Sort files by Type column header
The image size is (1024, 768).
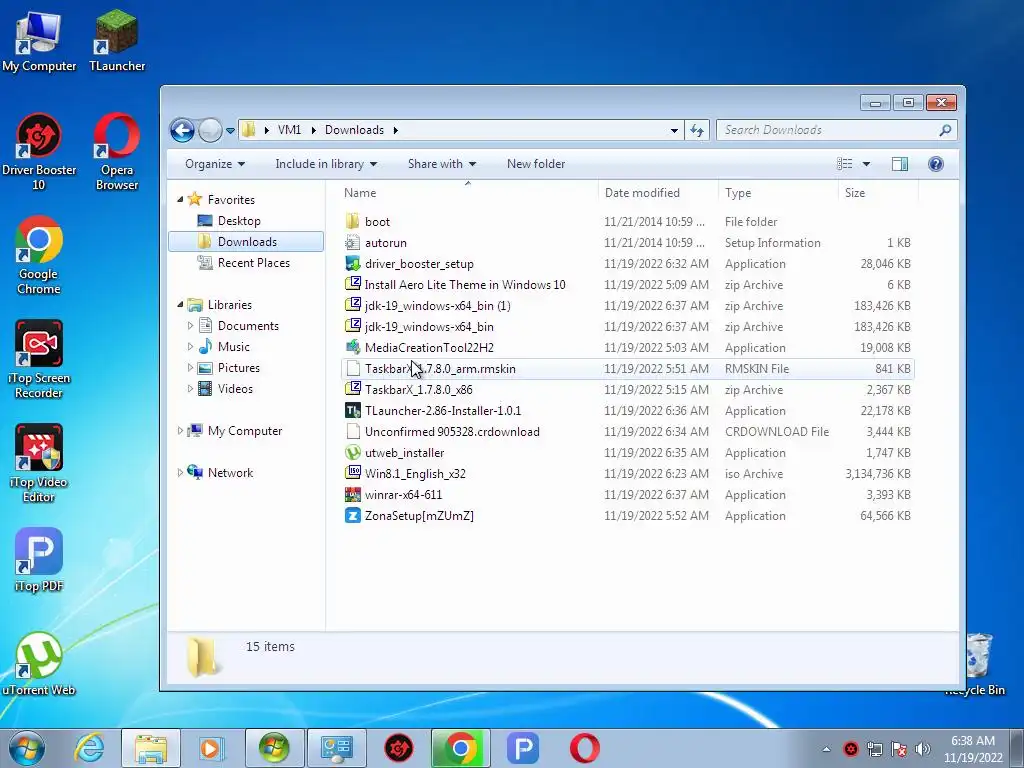[777, 193]
